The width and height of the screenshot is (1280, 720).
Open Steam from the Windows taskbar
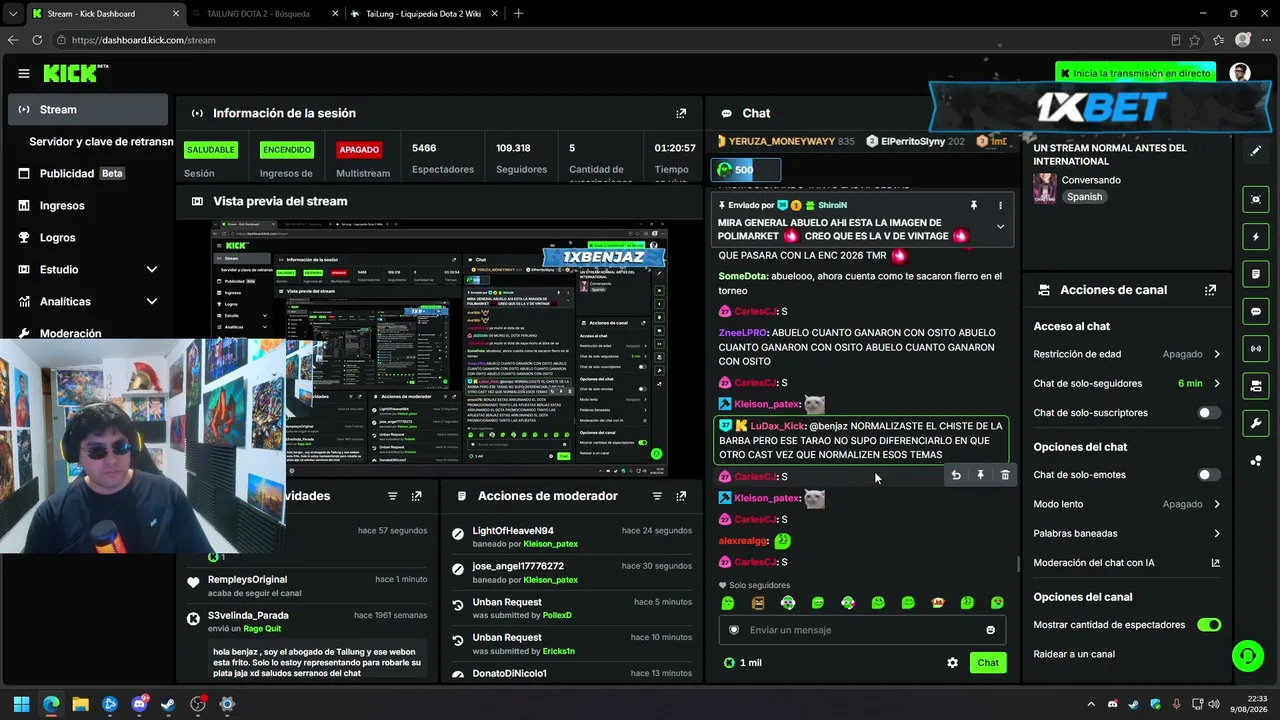168,704
